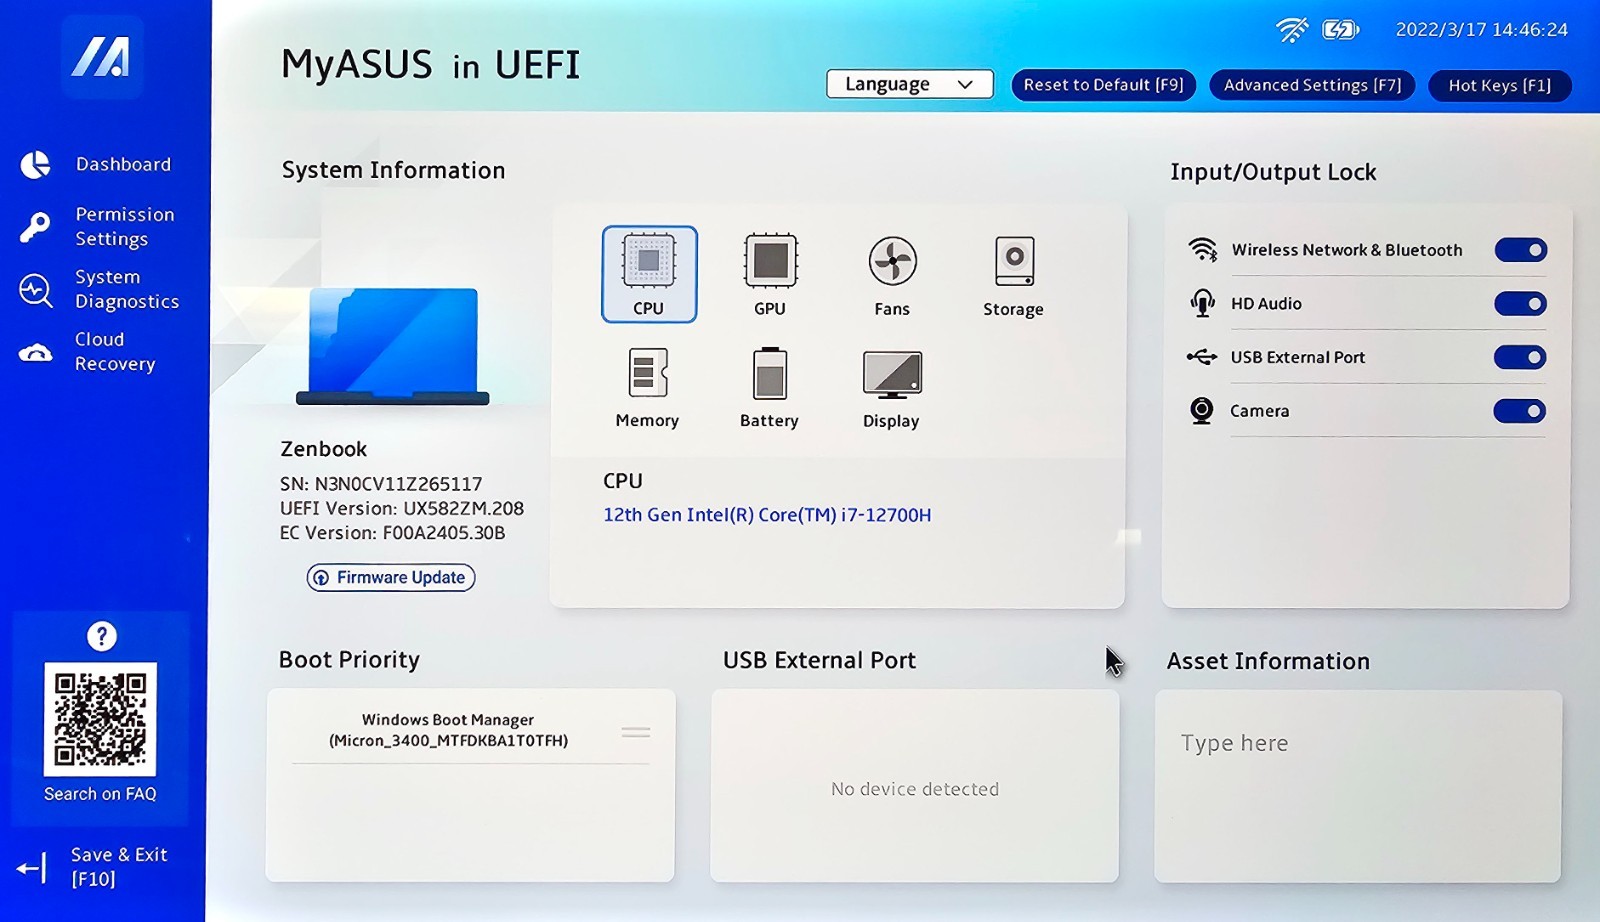Open the Dashboard page
This screenshot has width=1600, height=922.
coord(97,164)
